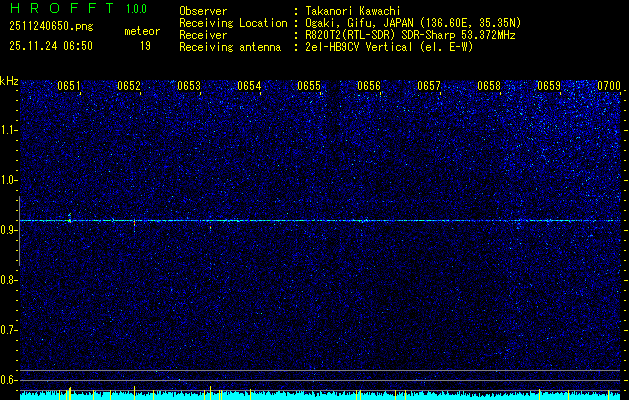Select observer name Takanori Kawachi
The image size is (629, 400).
[x=353, y=11]
